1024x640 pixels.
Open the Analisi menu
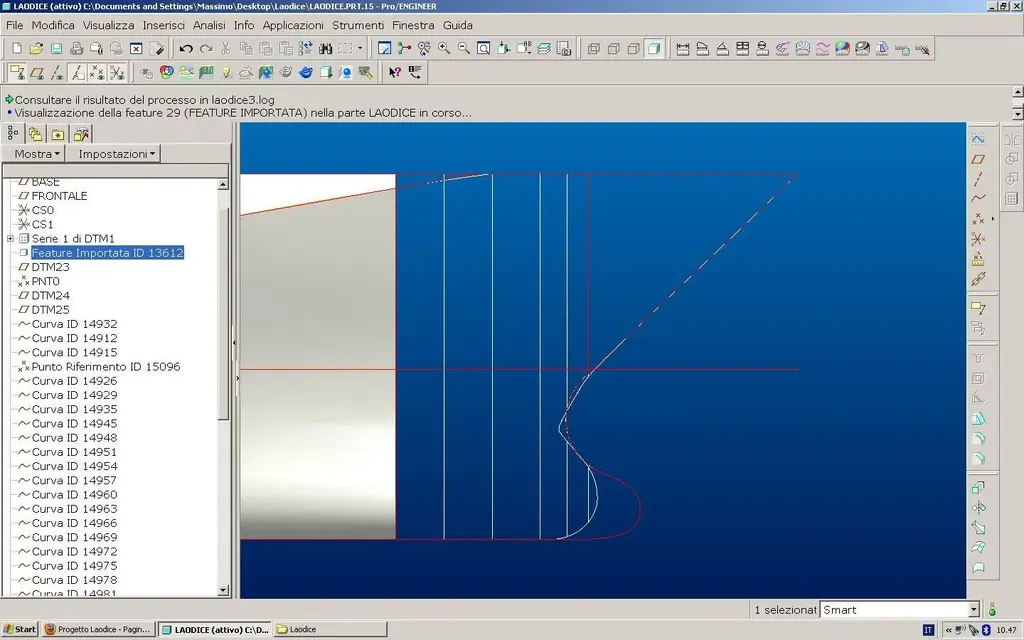(209, 25)
